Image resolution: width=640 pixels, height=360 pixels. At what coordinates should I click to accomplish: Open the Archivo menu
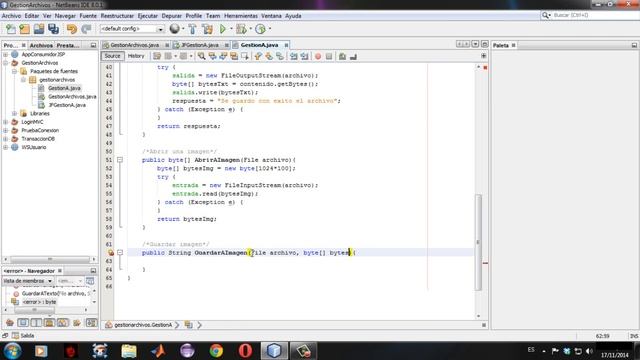11,16
